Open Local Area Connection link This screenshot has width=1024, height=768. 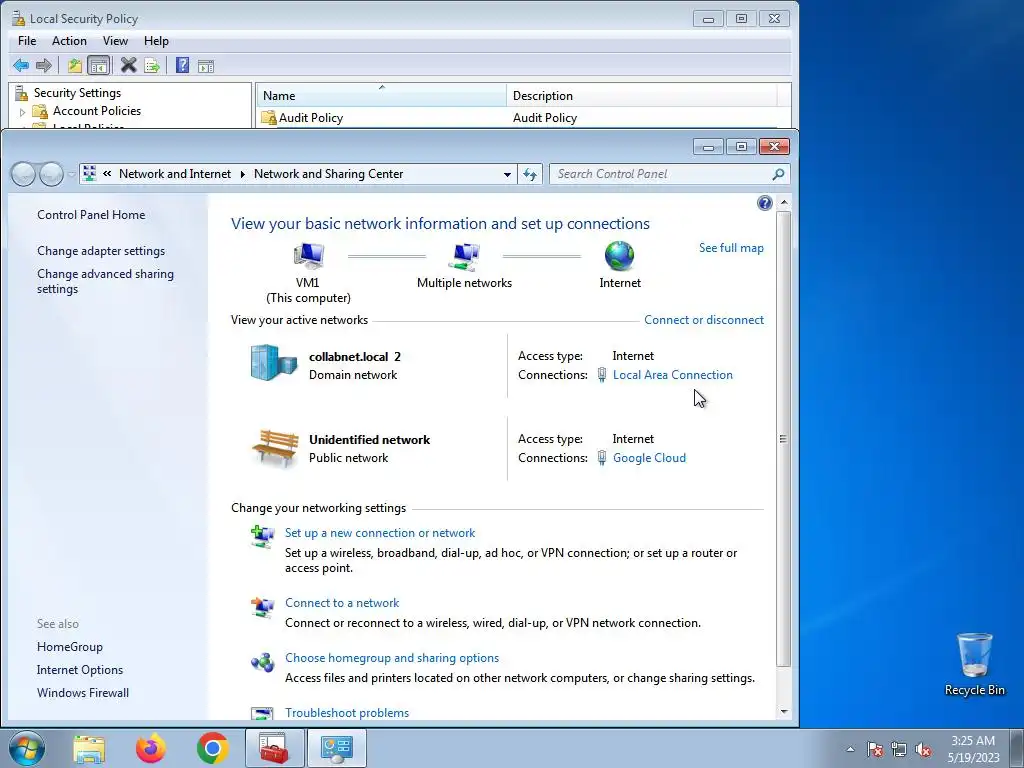pos(672,375)
